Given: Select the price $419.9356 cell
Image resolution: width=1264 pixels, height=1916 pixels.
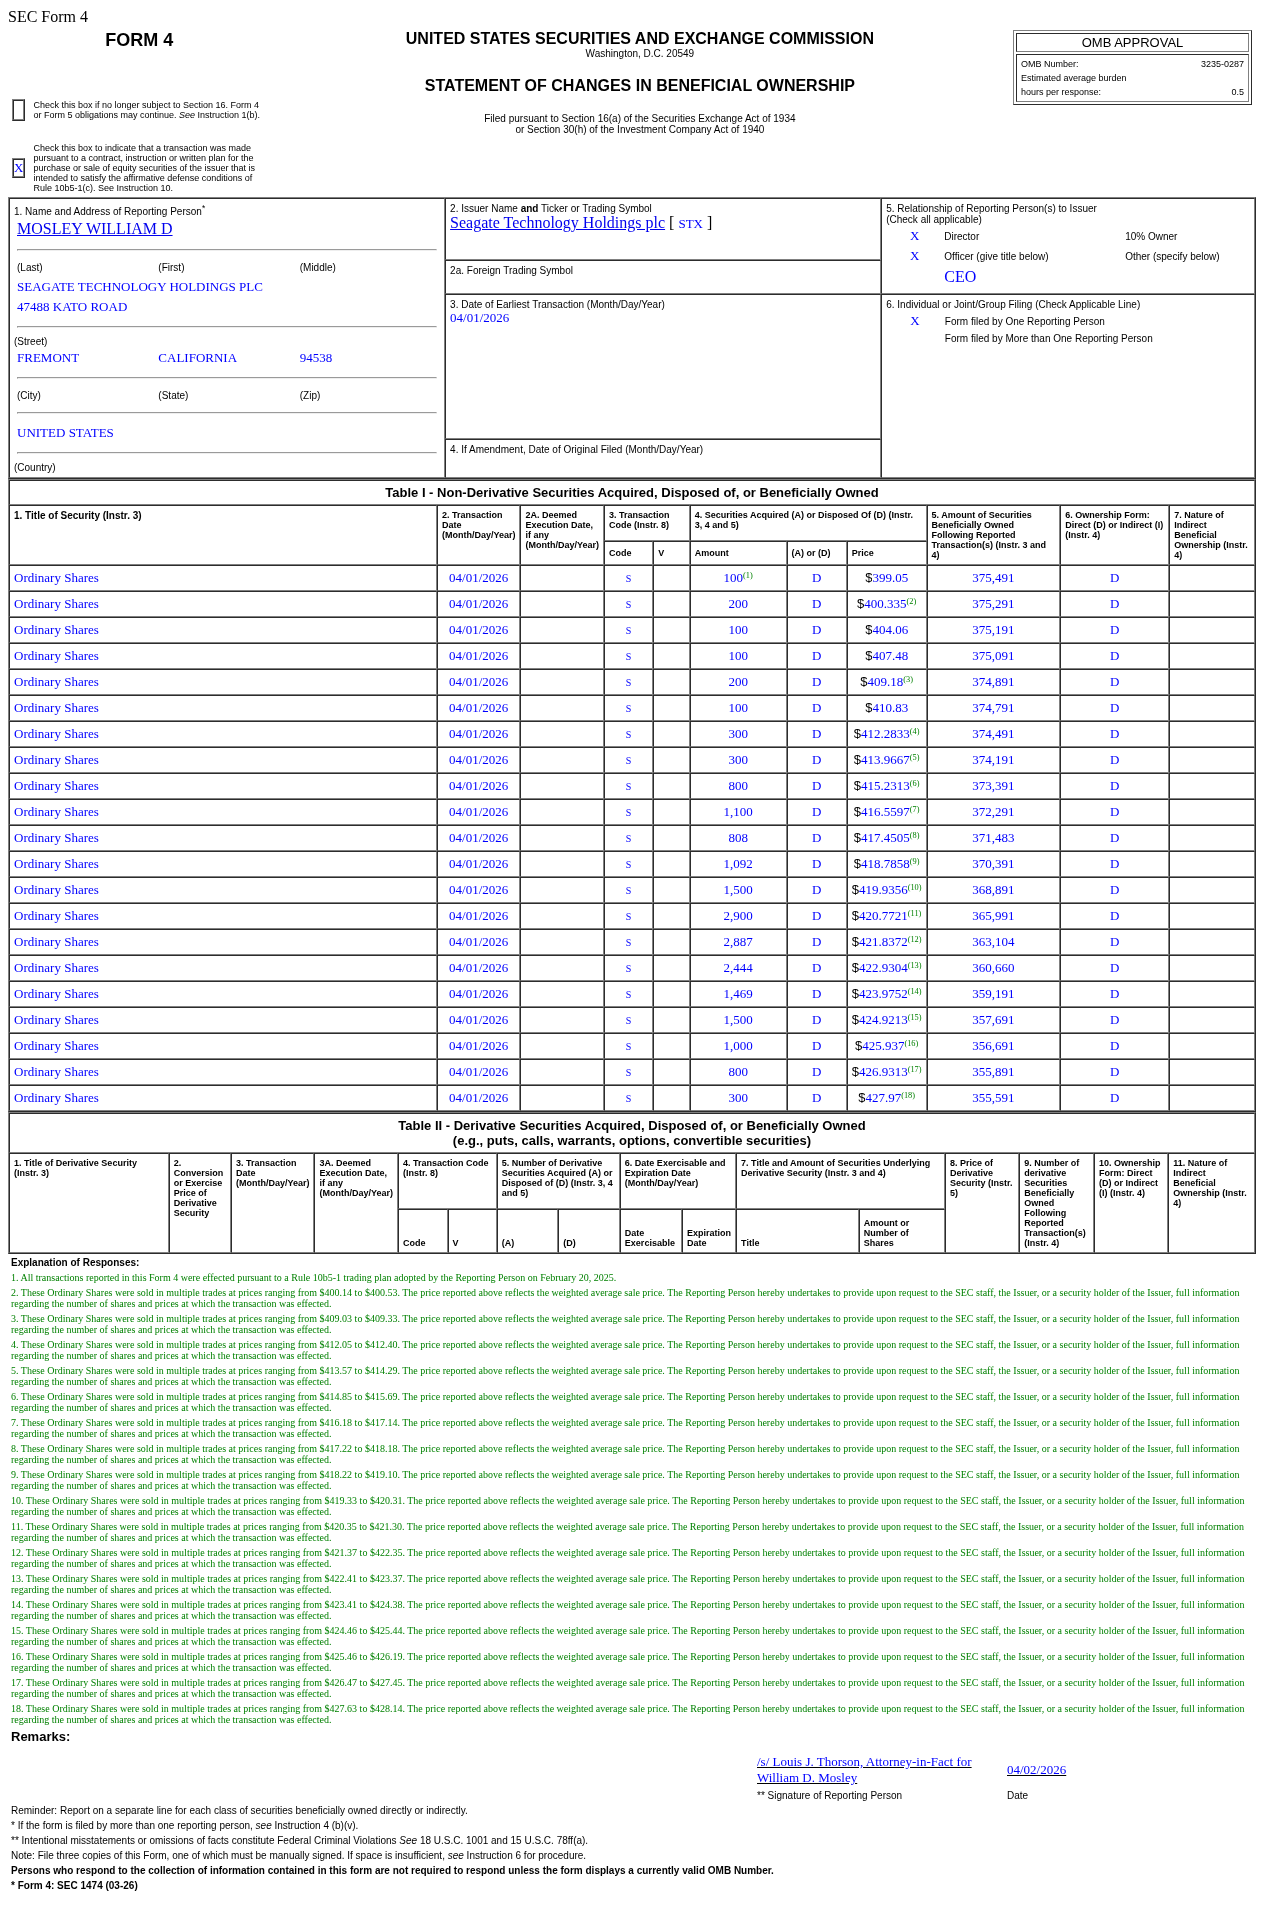Looking at the screenshot, I should tap(887, 890).
